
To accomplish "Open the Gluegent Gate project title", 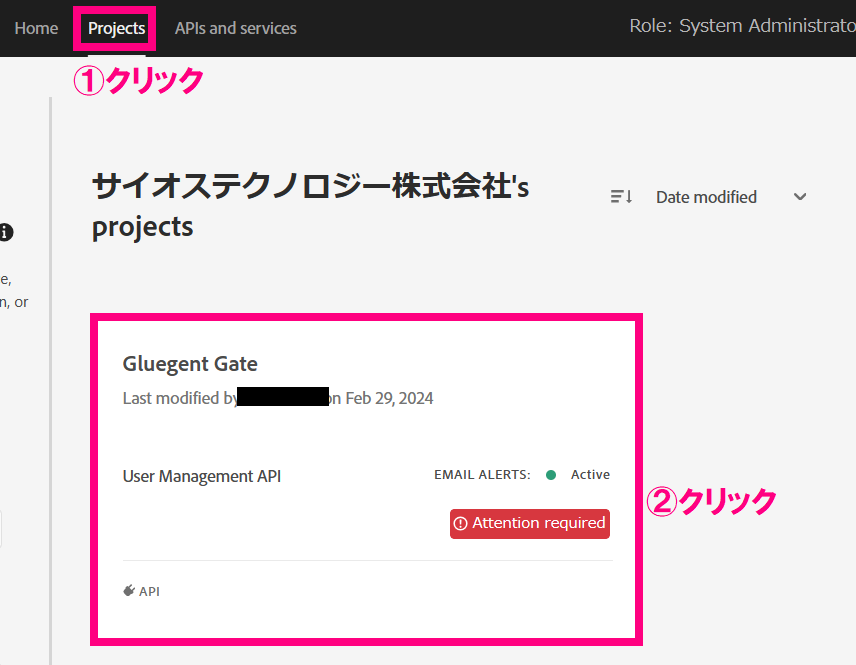I will 189,364.
